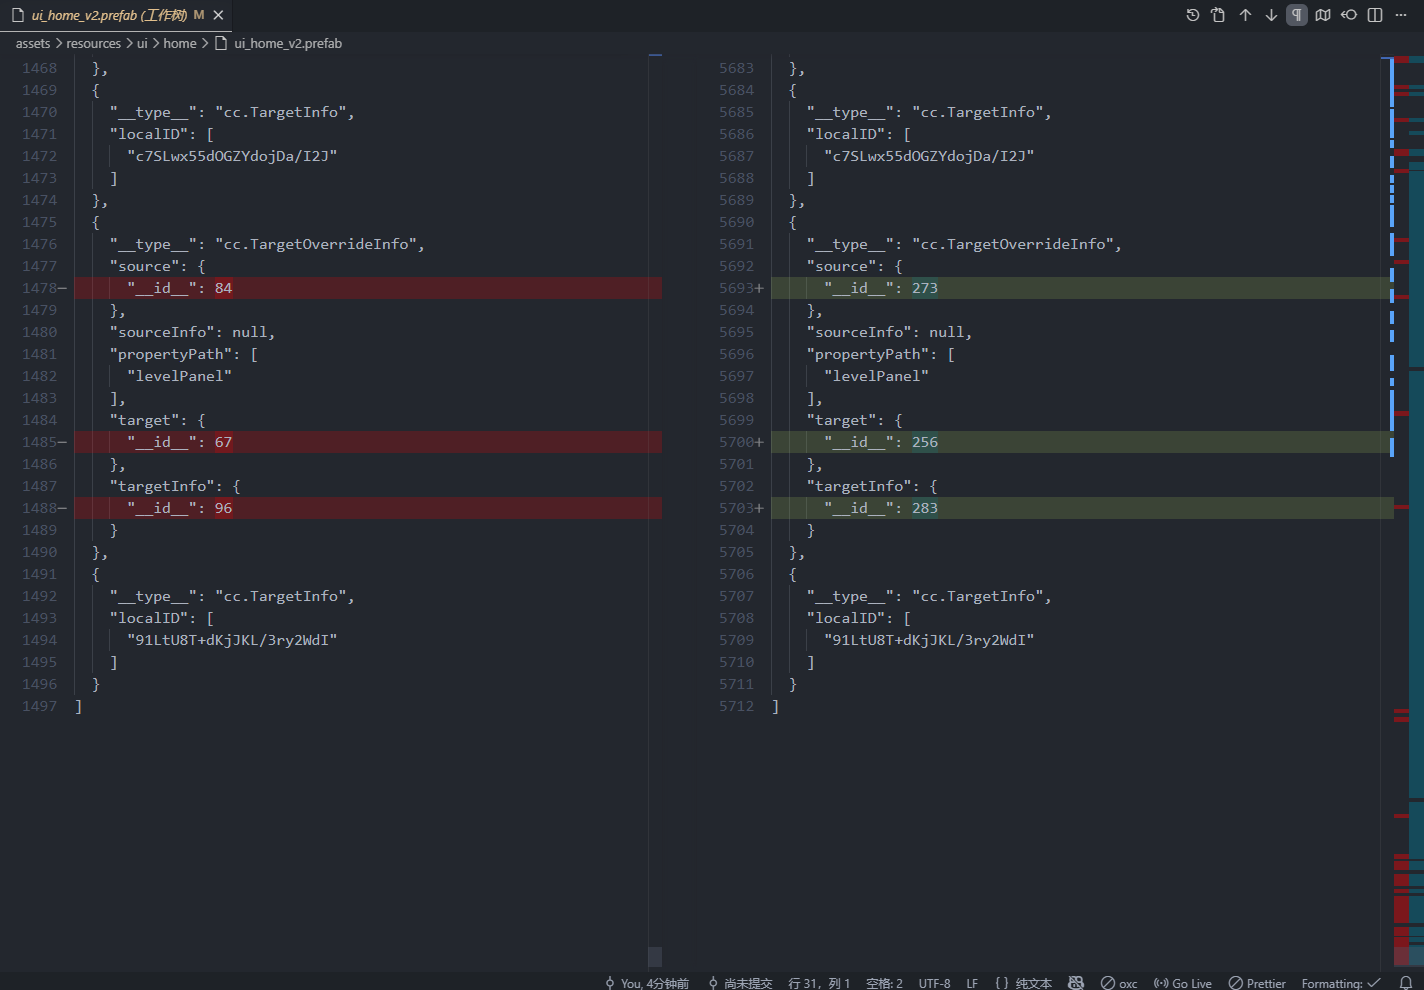
Task: Toggle split editor layout icon
Action: [1375, 15]
